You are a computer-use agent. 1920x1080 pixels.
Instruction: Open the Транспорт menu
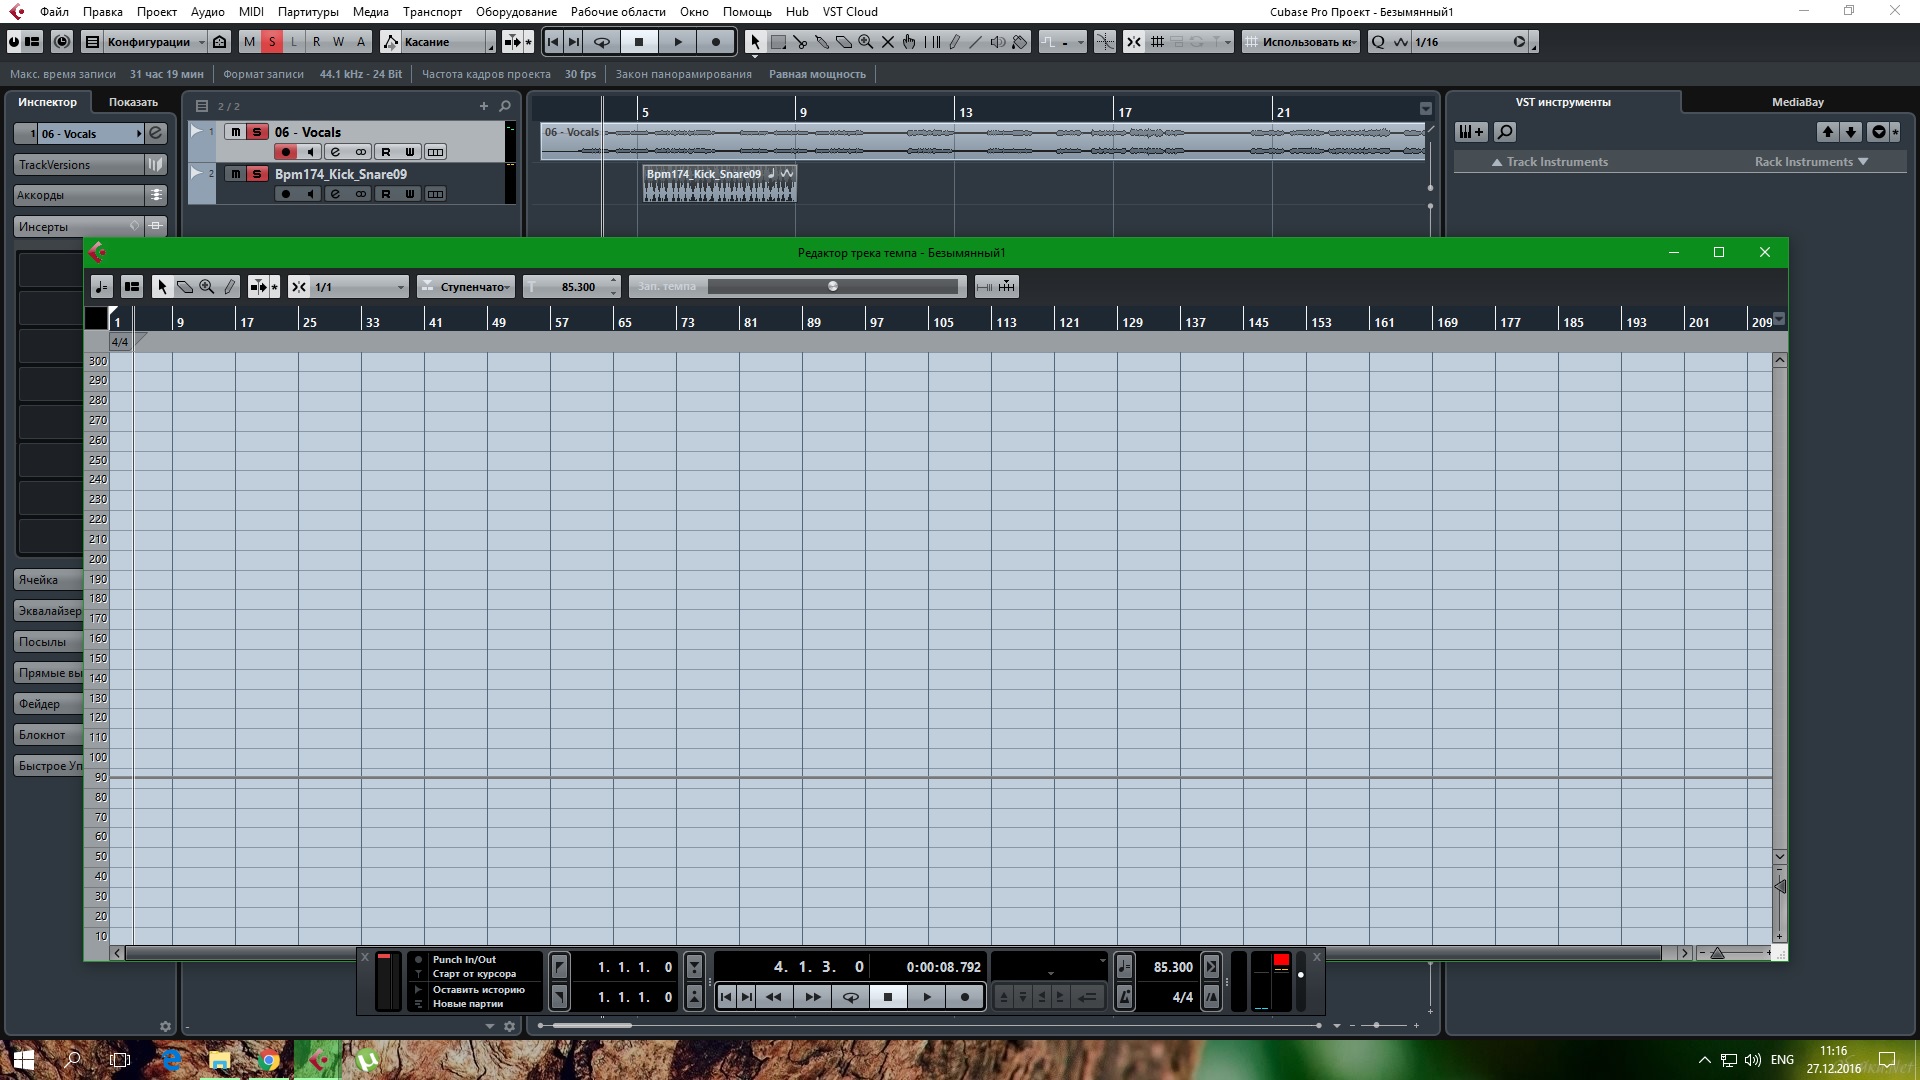pyautogui.click(x=432, y=12)
